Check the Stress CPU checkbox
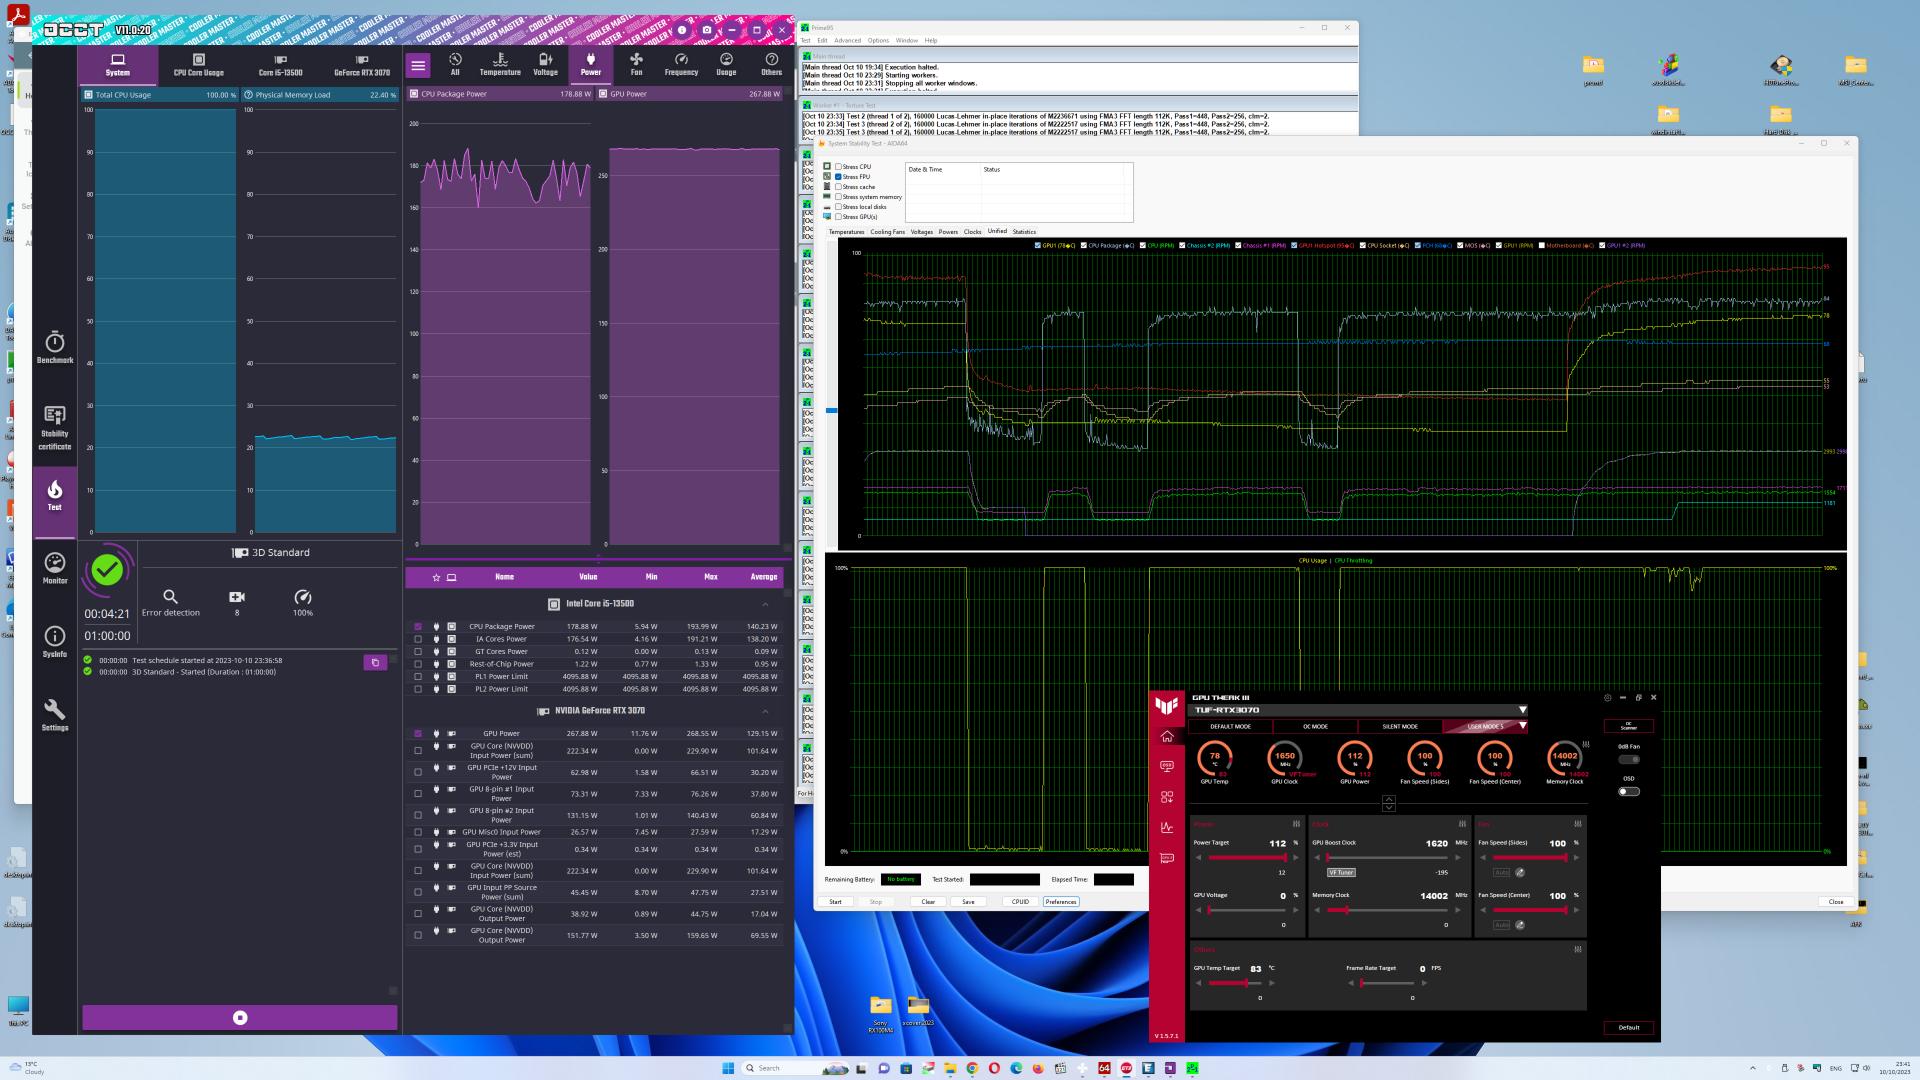Screen dimensions: 1920x1080 838,167
